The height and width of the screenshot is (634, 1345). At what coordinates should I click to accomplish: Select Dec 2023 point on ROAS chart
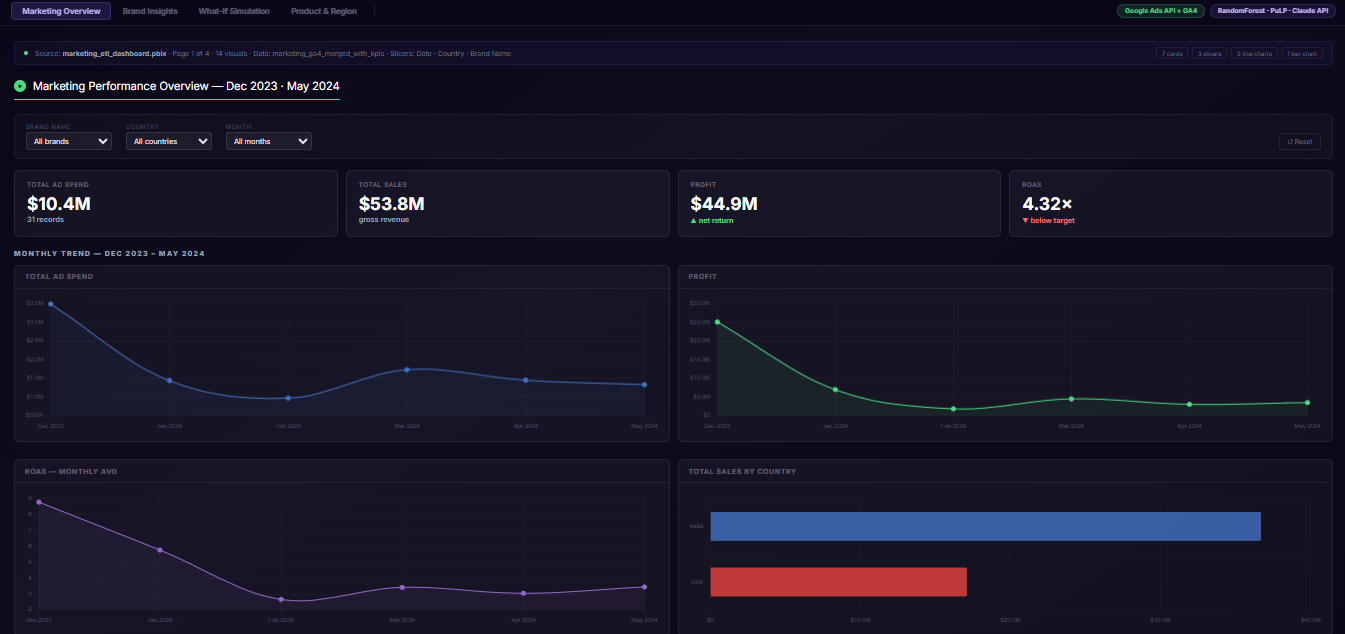pyautogui.click(x=38, y=502)
